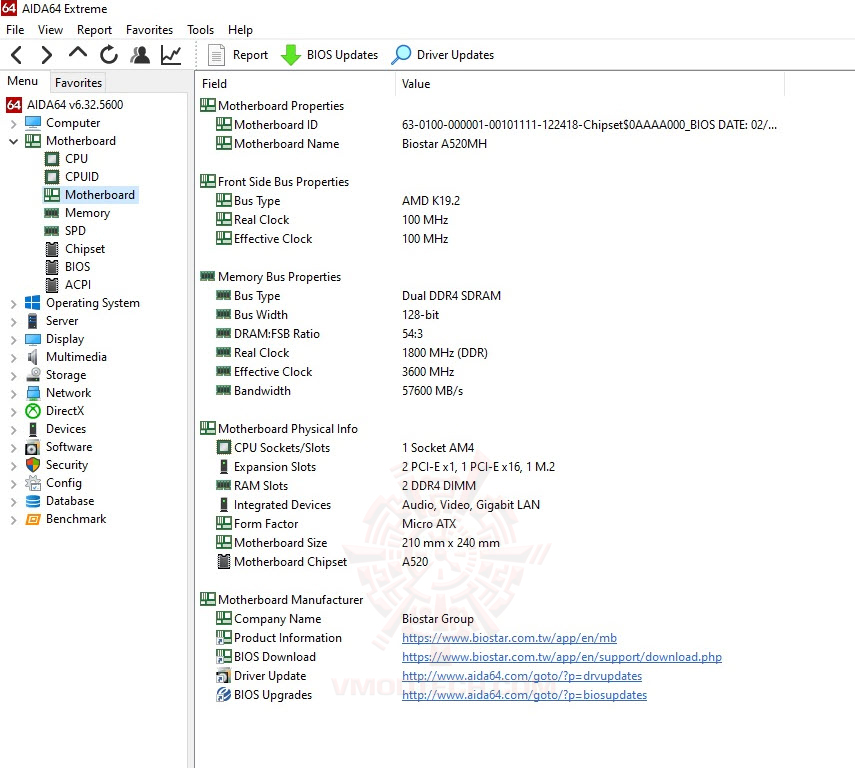Viewport: 855px width, 768px height.
Task: Click the Field column header
Action: pos(296,83)
